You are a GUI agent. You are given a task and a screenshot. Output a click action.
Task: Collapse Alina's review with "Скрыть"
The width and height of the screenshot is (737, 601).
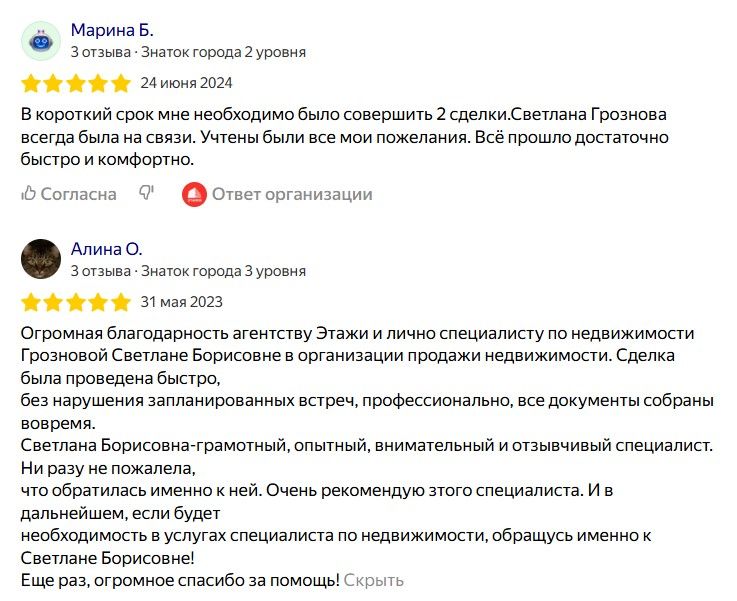pyautogui.click(x=374, y=579)
